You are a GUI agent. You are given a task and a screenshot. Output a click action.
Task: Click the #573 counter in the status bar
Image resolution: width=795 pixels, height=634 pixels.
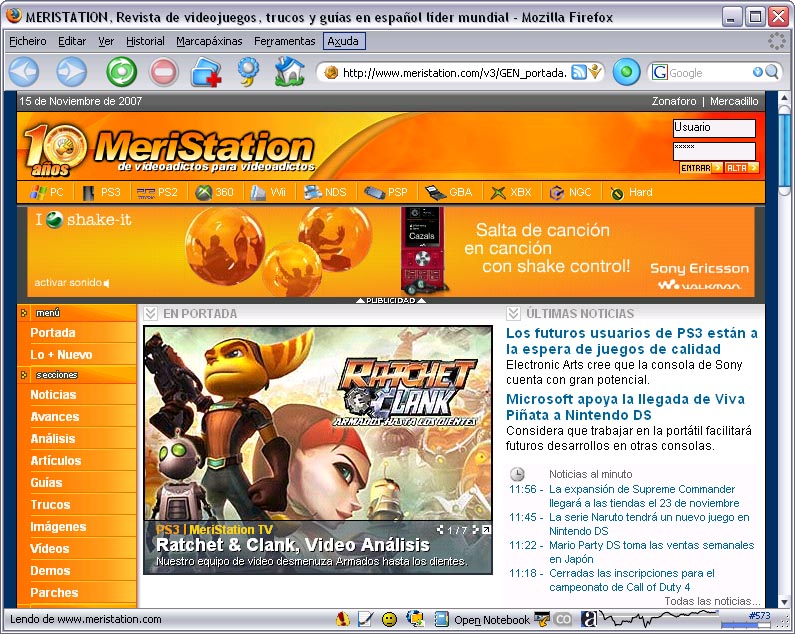[759, 616]
